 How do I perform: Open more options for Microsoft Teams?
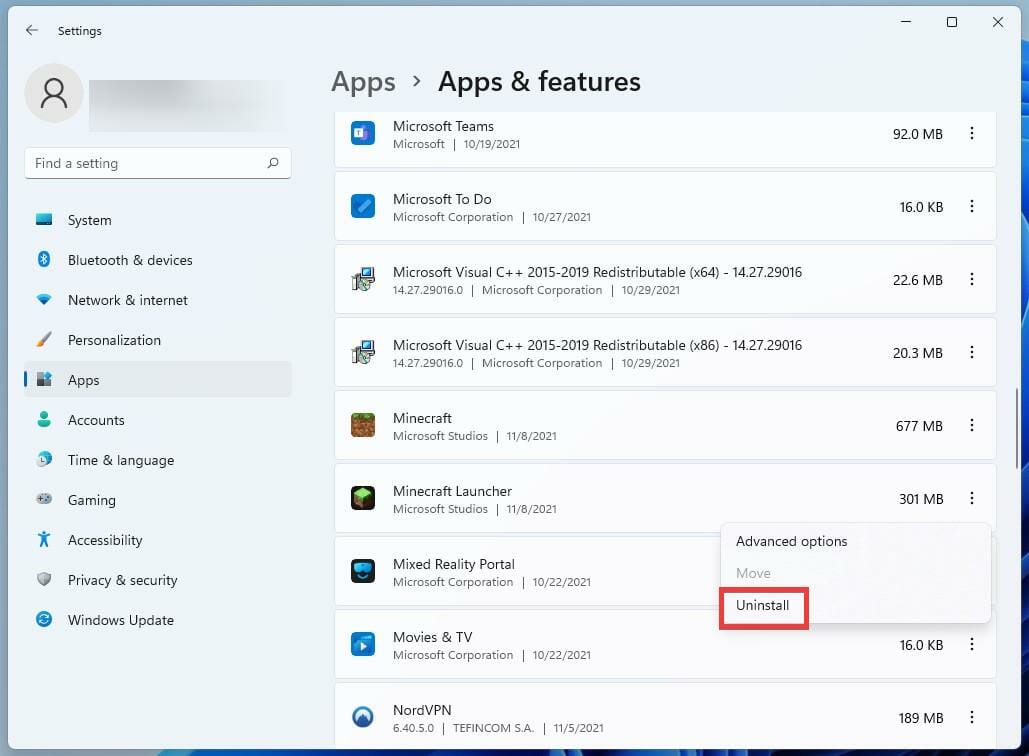971,133
